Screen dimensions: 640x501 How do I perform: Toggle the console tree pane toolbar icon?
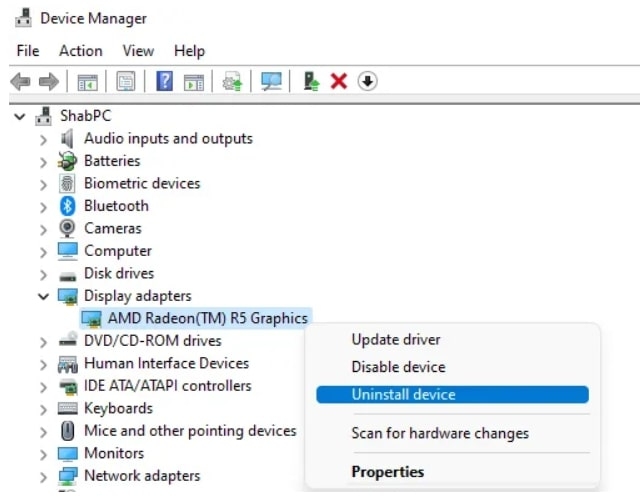88,82
